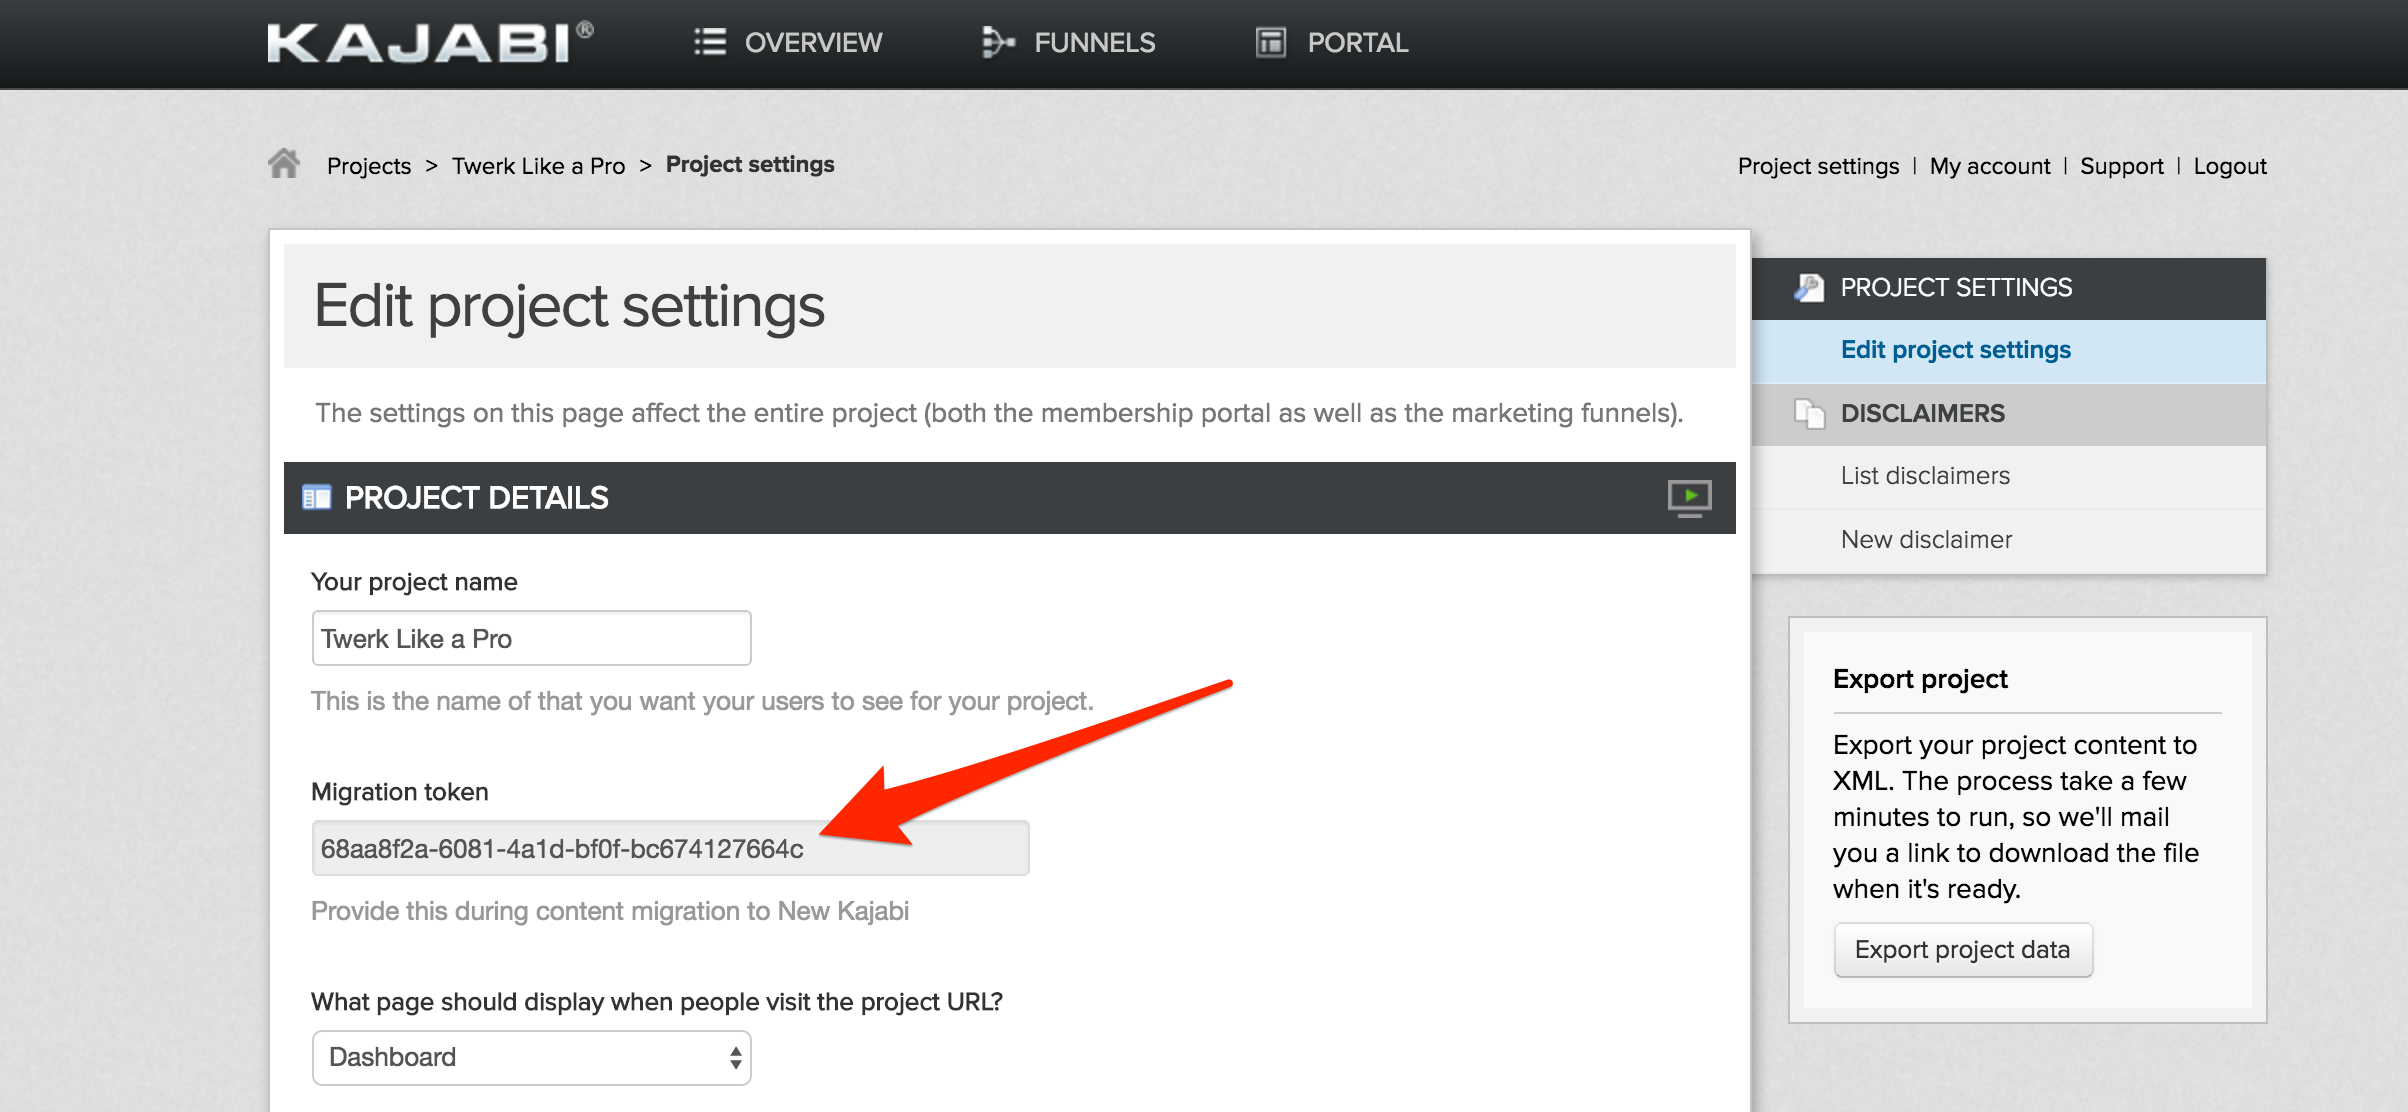This screenshot has width=2408, height=1112.
Task: Click the Overview list icon
Action: 709,42
